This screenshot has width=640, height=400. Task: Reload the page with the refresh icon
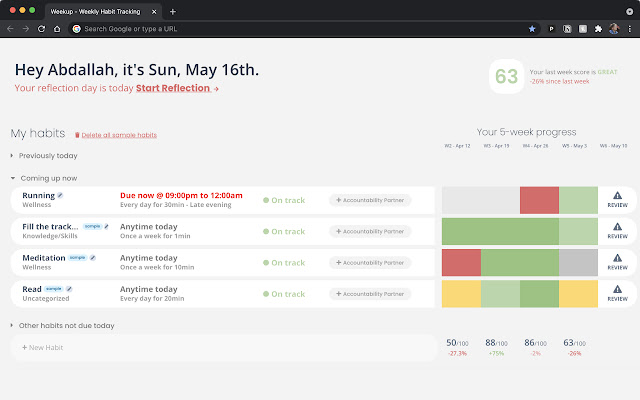click(42, 29)
